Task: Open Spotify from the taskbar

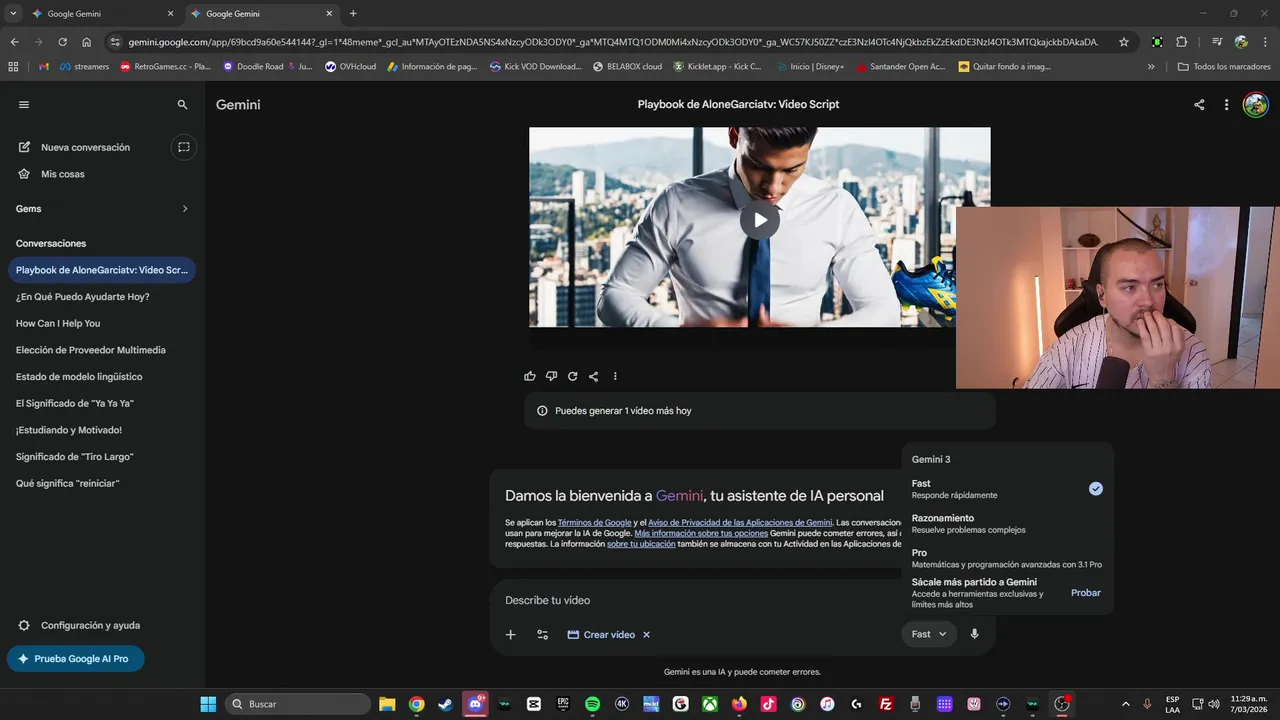Action: tap(592, 704)
